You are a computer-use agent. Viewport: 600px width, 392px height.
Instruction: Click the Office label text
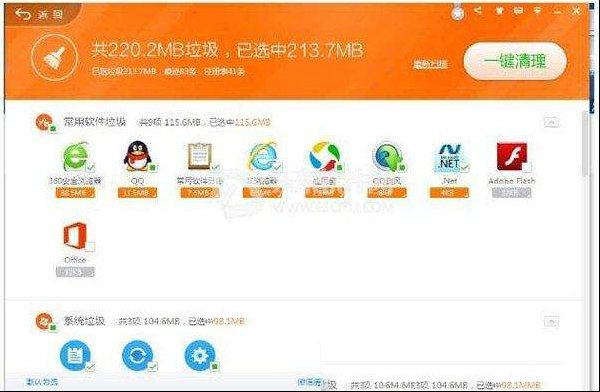tap(75, 260)
